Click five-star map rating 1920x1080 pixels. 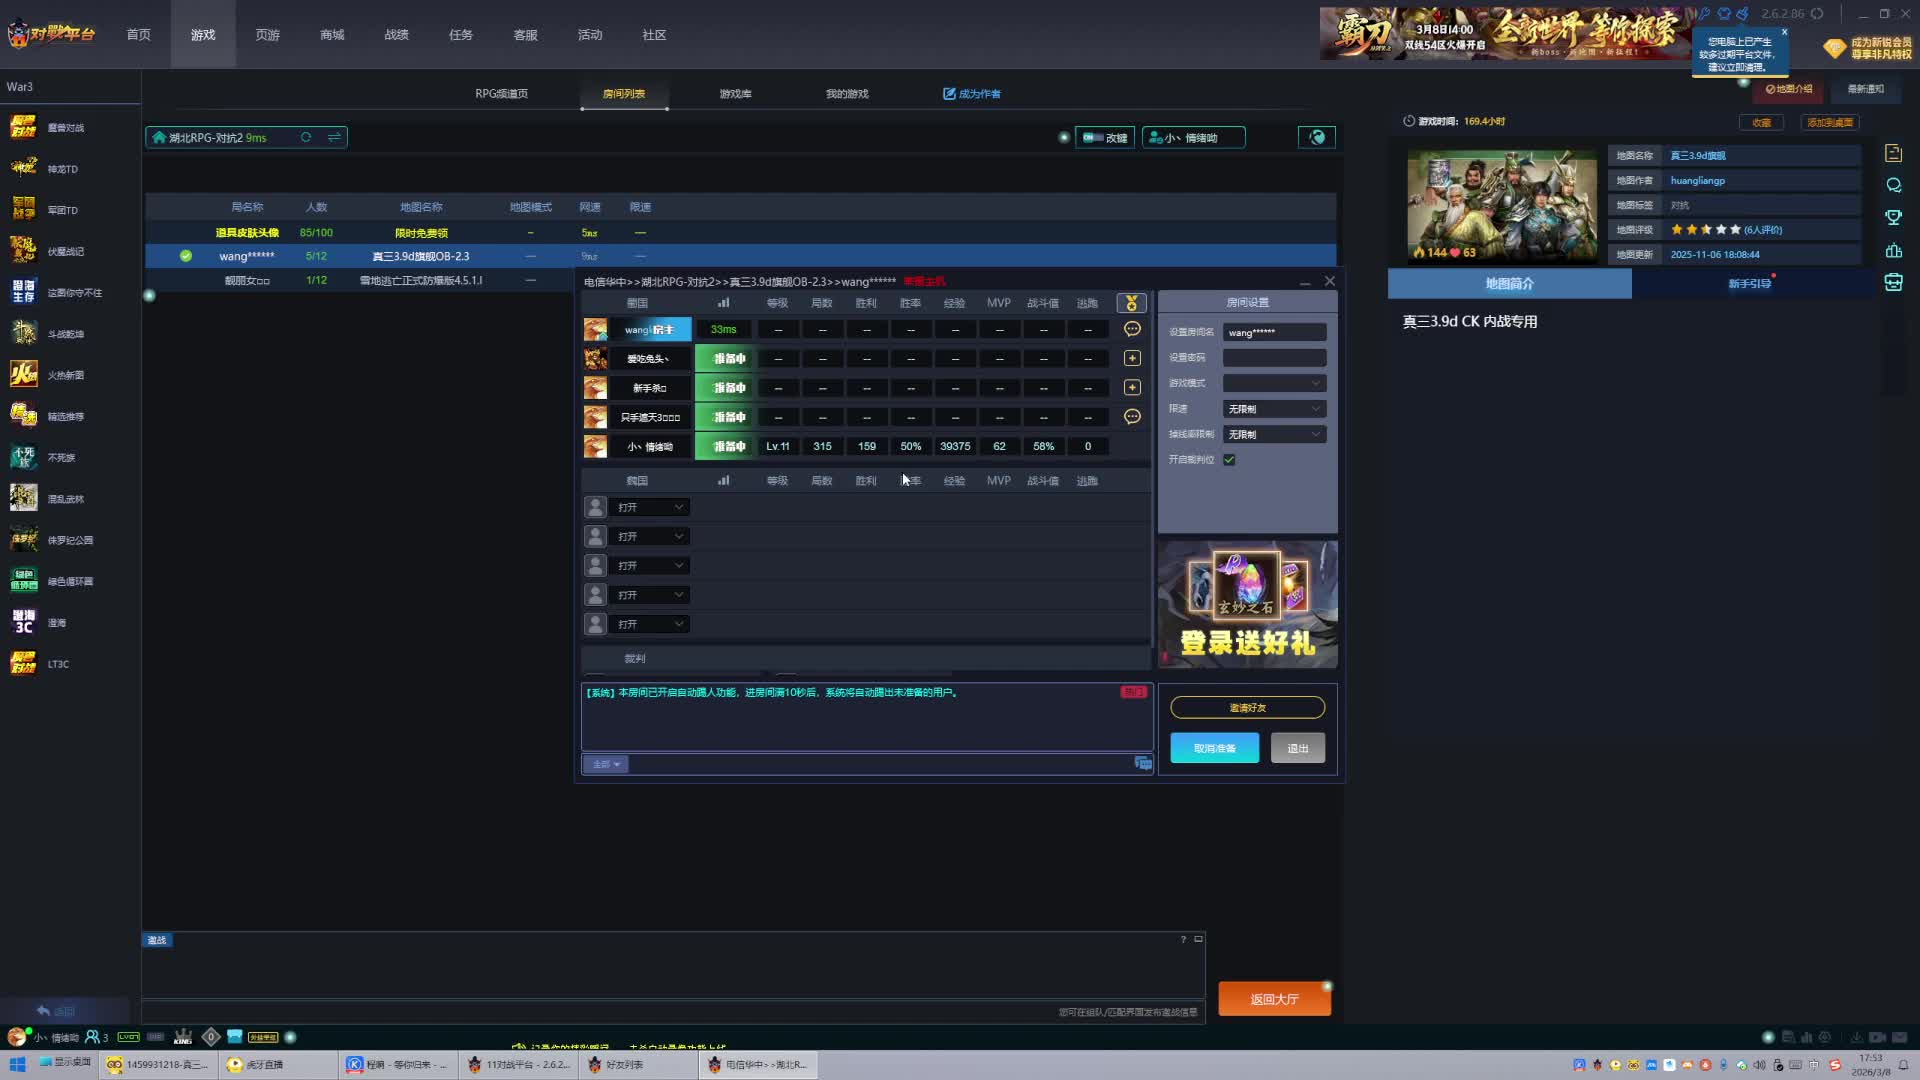coord(1705,230)
